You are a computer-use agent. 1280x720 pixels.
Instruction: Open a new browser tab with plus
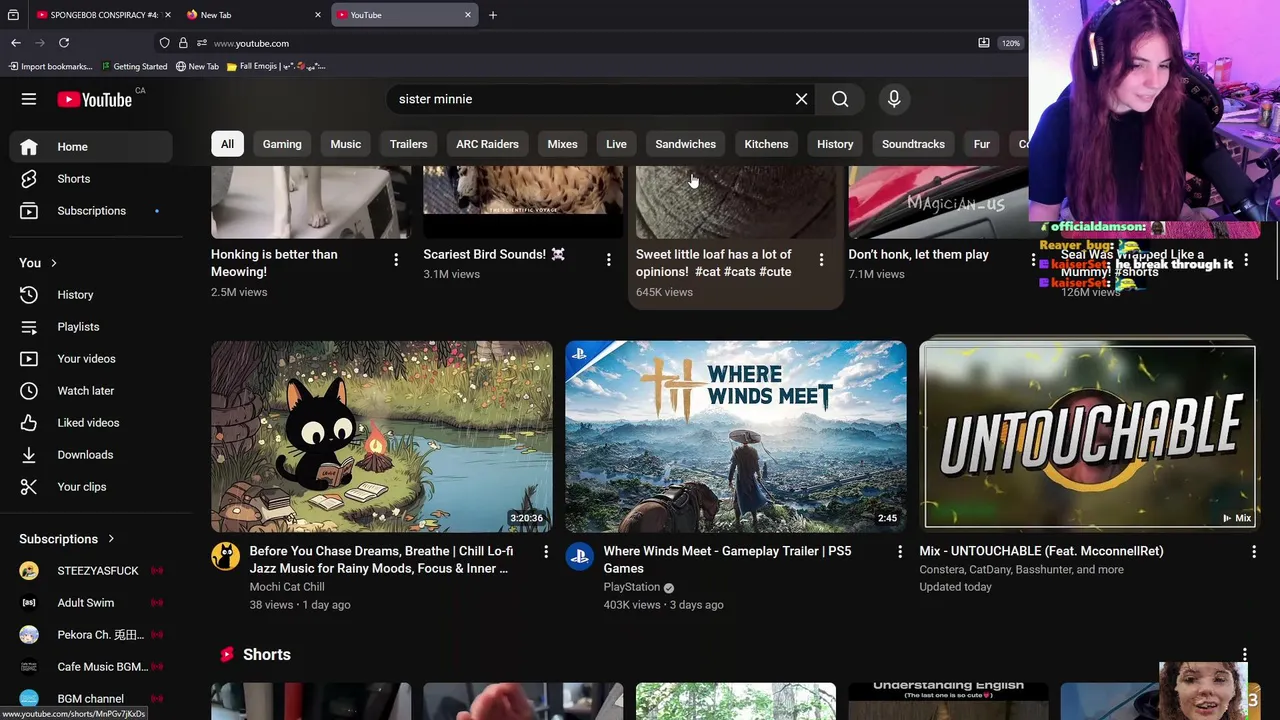point(493,15)
